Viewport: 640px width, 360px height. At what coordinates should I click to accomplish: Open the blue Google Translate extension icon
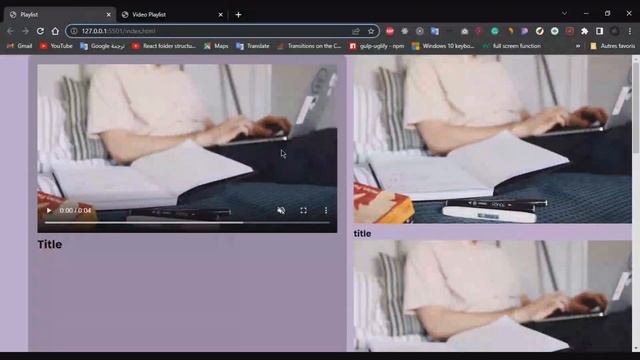pyautogui.click(x=435, y=31)
